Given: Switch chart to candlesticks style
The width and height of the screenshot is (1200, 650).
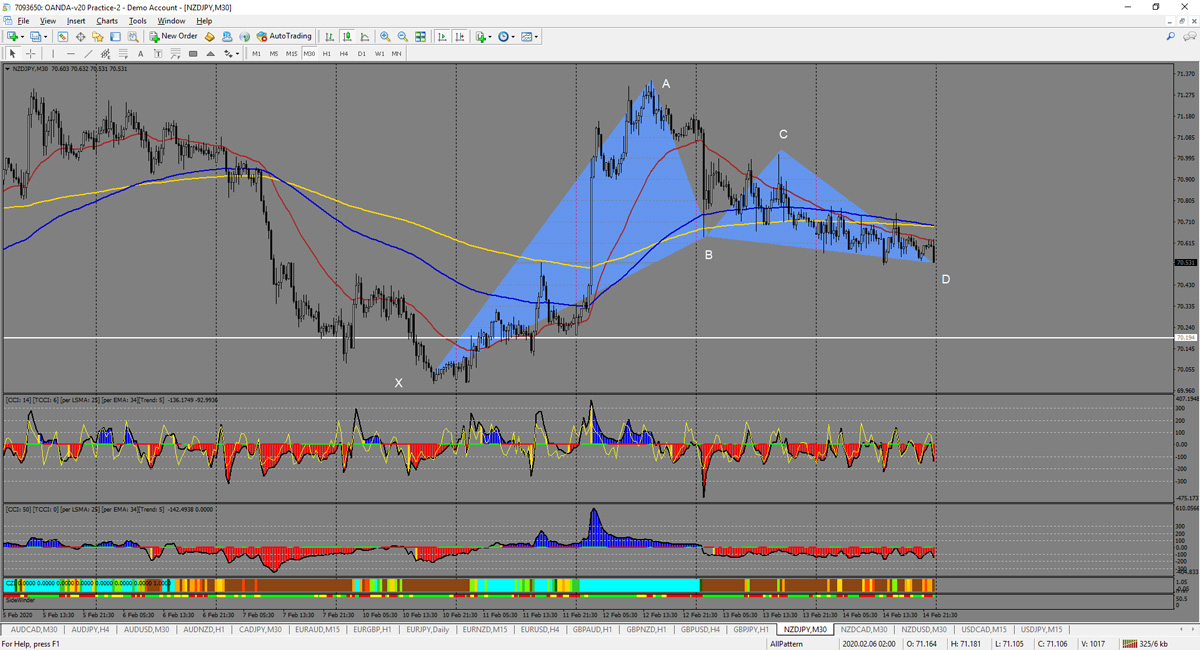Looking at the screenshot, I should (x=346, y=36).
